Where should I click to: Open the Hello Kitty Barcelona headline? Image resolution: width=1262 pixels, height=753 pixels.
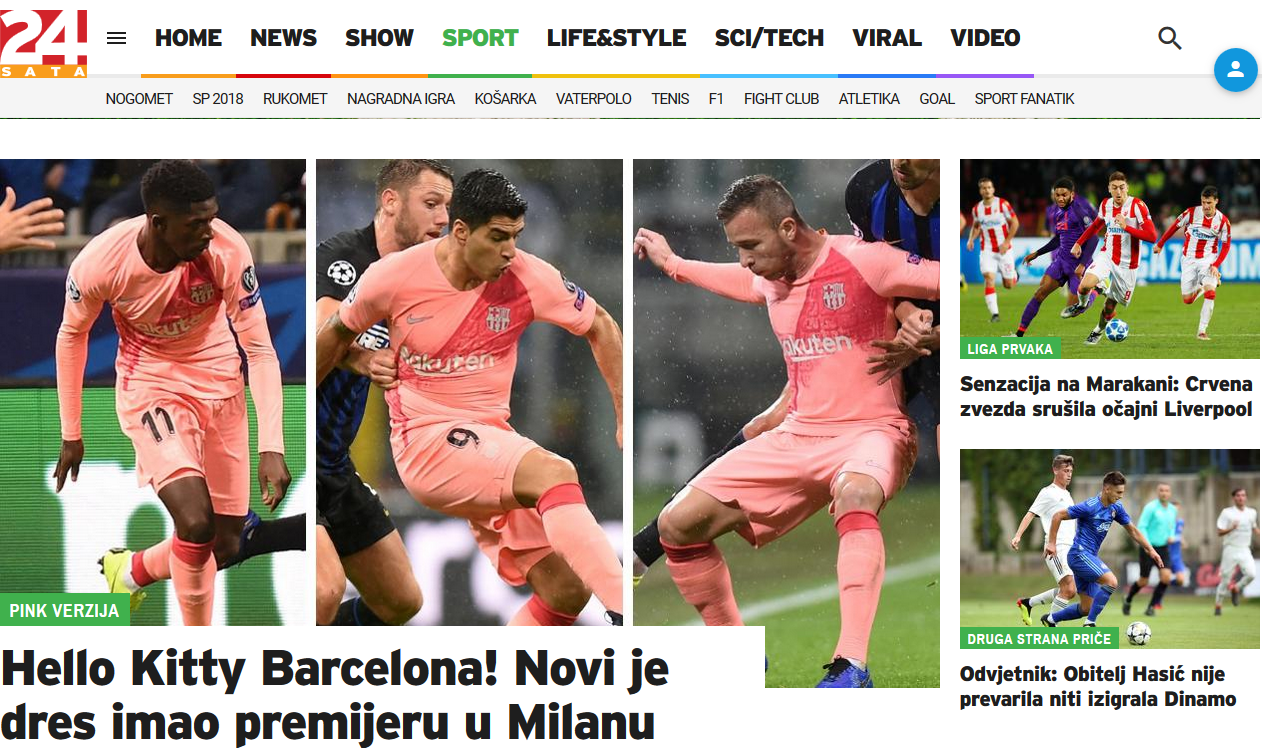pyautogui.click(x=335, y=695)
